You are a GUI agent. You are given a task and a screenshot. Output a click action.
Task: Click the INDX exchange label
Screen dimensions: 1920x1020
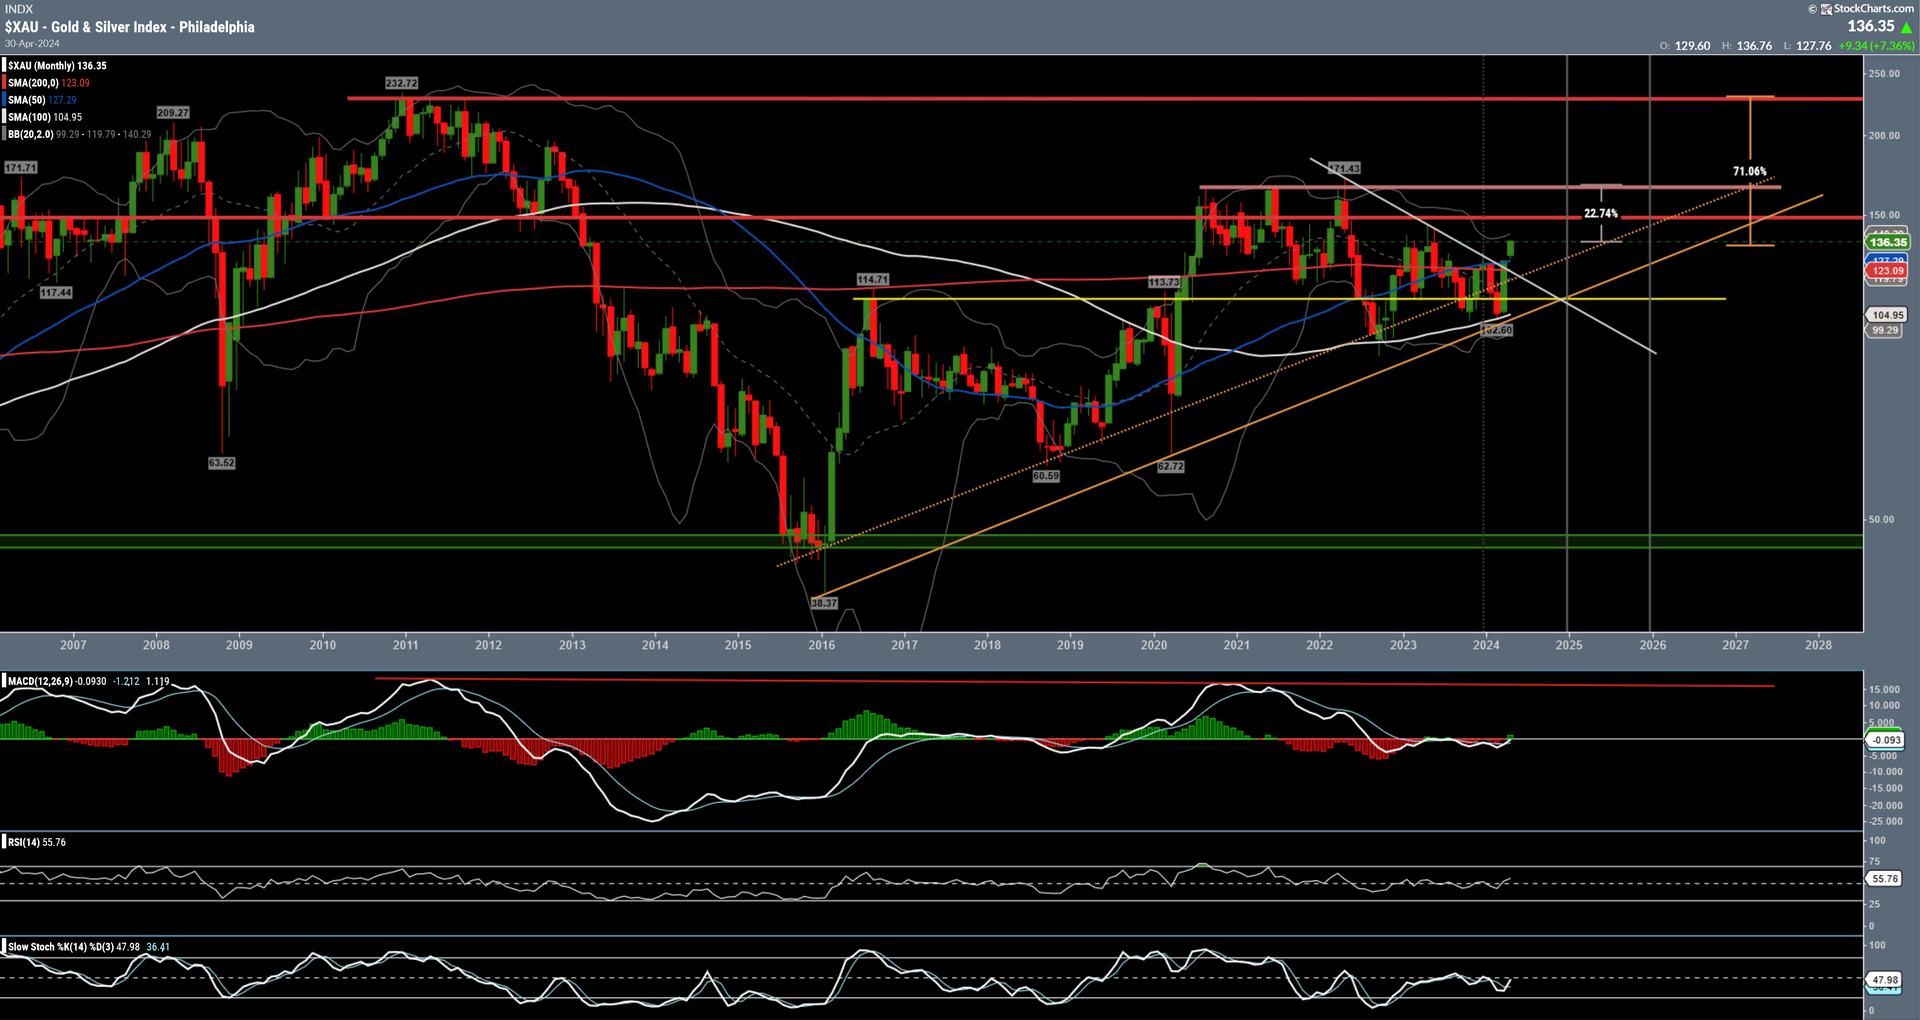19,9
